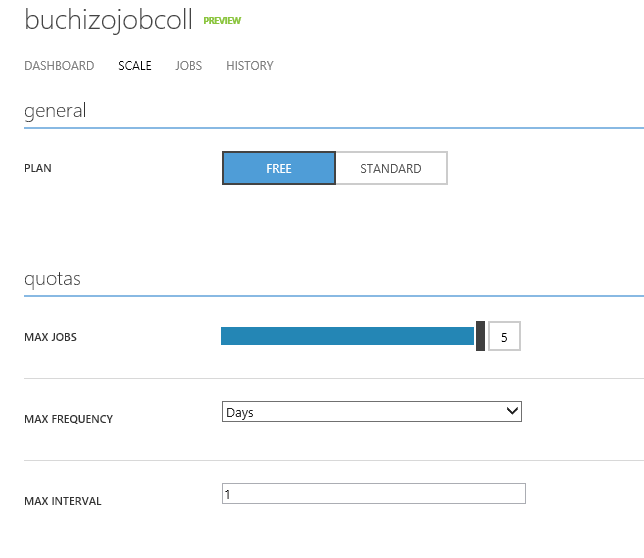Open the HISTORY tab

coord(250,66)
